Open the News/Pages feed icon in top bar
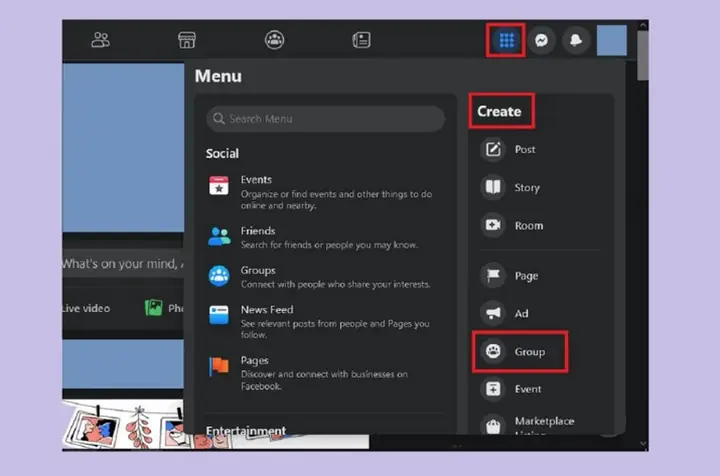This screenshot has height=476, width=720. click(361, 40)
